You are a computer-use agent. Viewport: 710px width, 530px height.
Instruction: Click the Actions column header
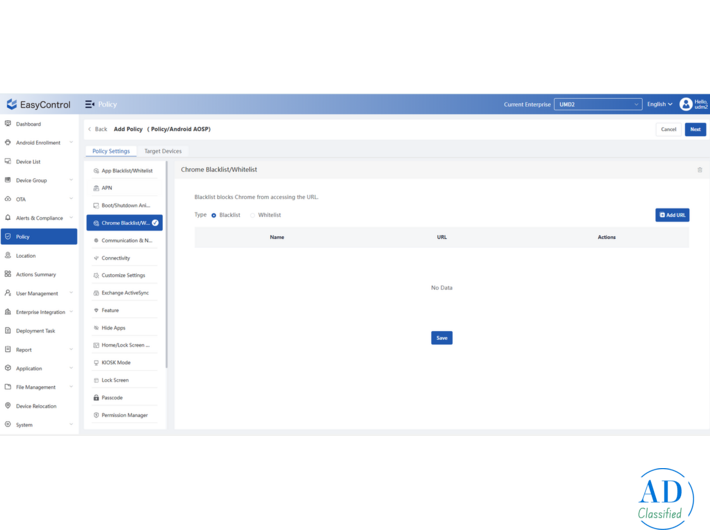tap(607, 237)
